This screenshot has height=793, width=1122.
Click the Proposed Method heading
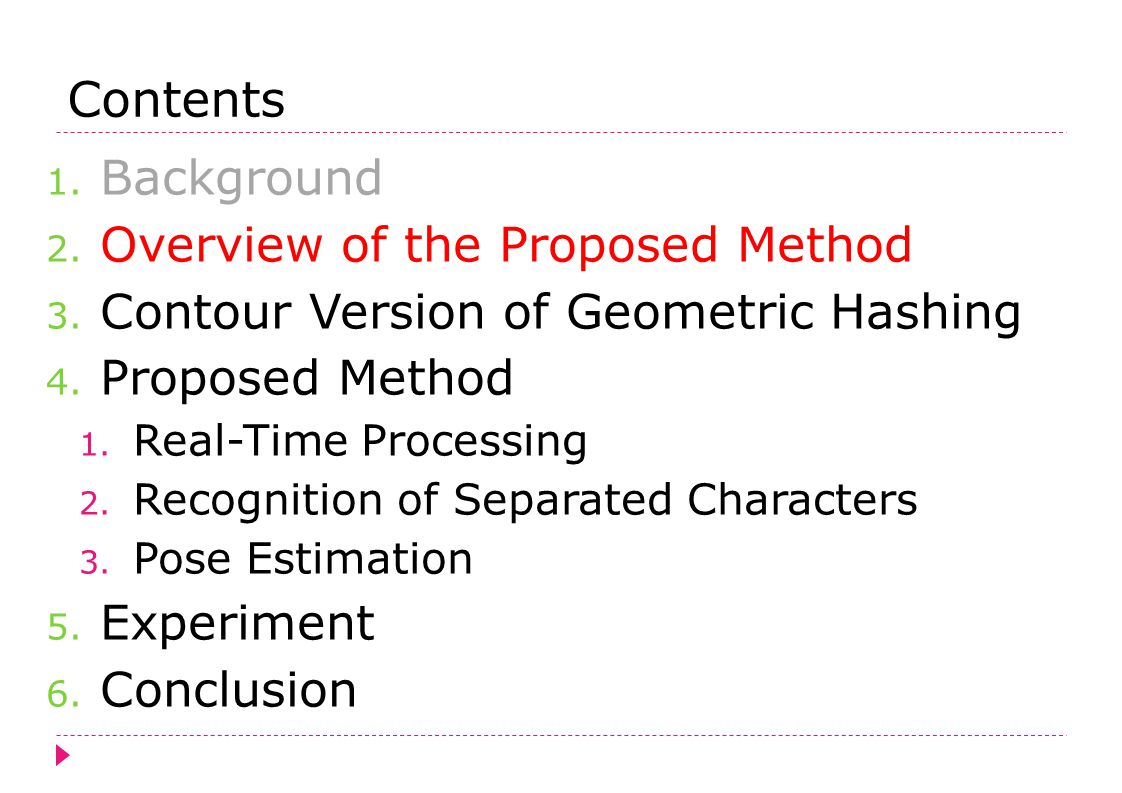(x=307, y=379)
